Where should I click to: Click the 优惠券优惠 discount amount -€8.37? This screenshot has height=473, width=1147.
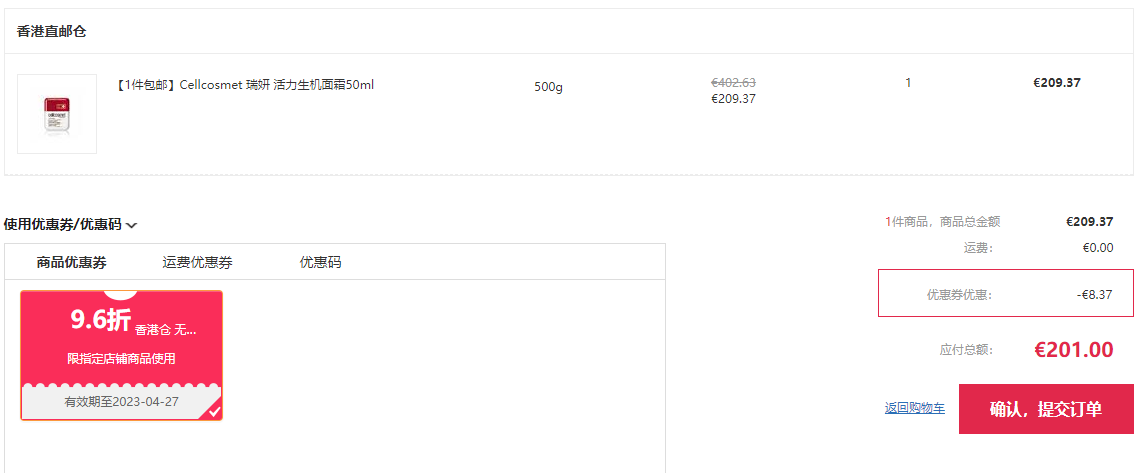[1094, 295]
